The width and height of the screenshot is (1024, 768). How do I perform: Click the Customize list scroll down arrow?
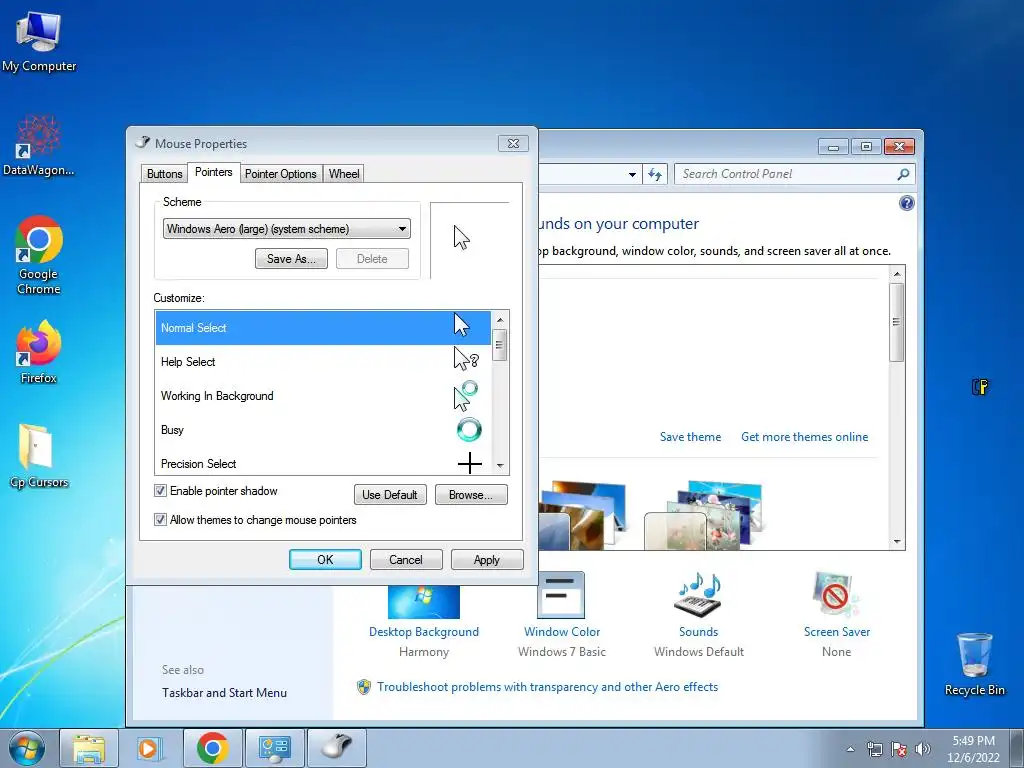[x=500, y=466]
